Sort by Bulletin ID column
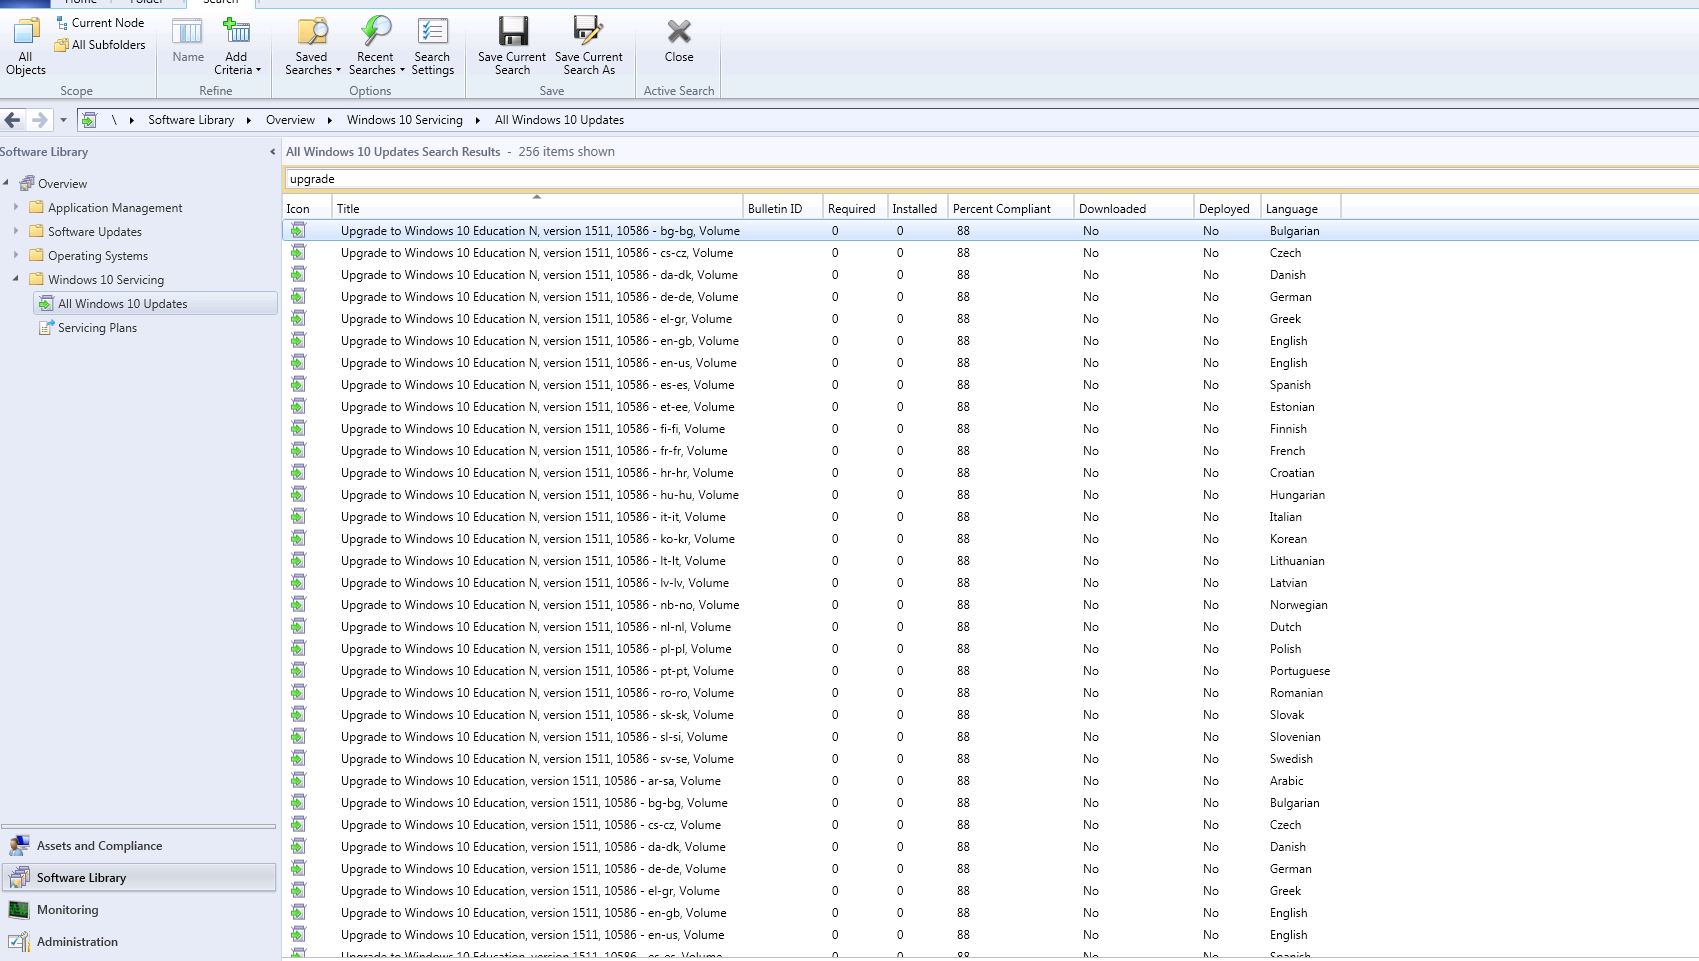This screenshot has height=961, width=1699. point(782,208)
